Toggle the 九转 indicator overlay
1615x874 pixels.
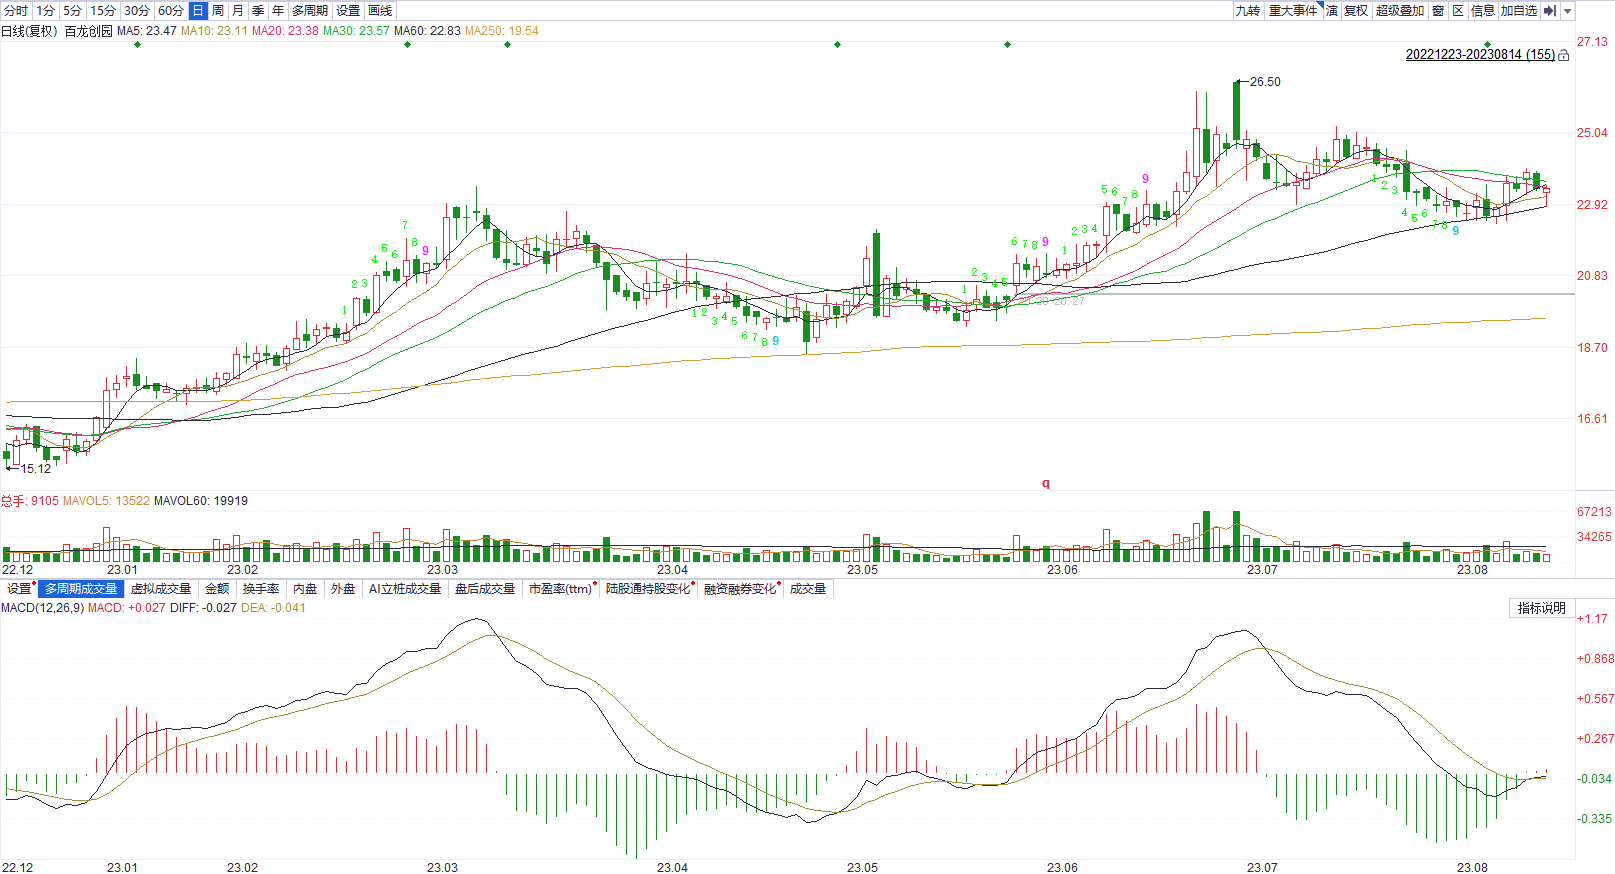pos(1247,10)
